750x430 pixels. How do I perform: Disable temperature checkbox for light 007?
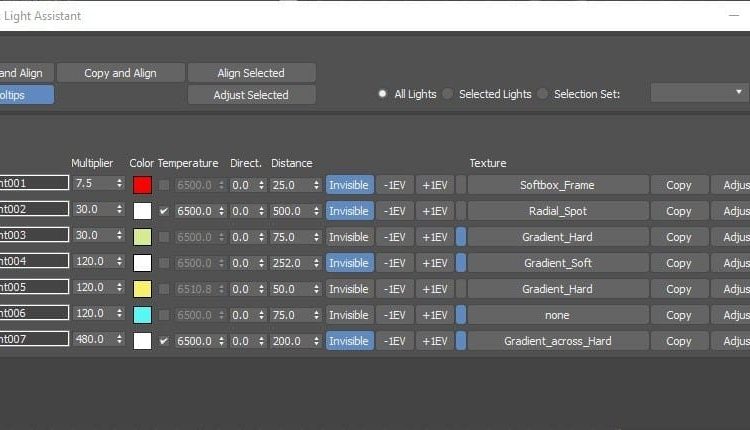pyautogui.click(x=164, y=341)
